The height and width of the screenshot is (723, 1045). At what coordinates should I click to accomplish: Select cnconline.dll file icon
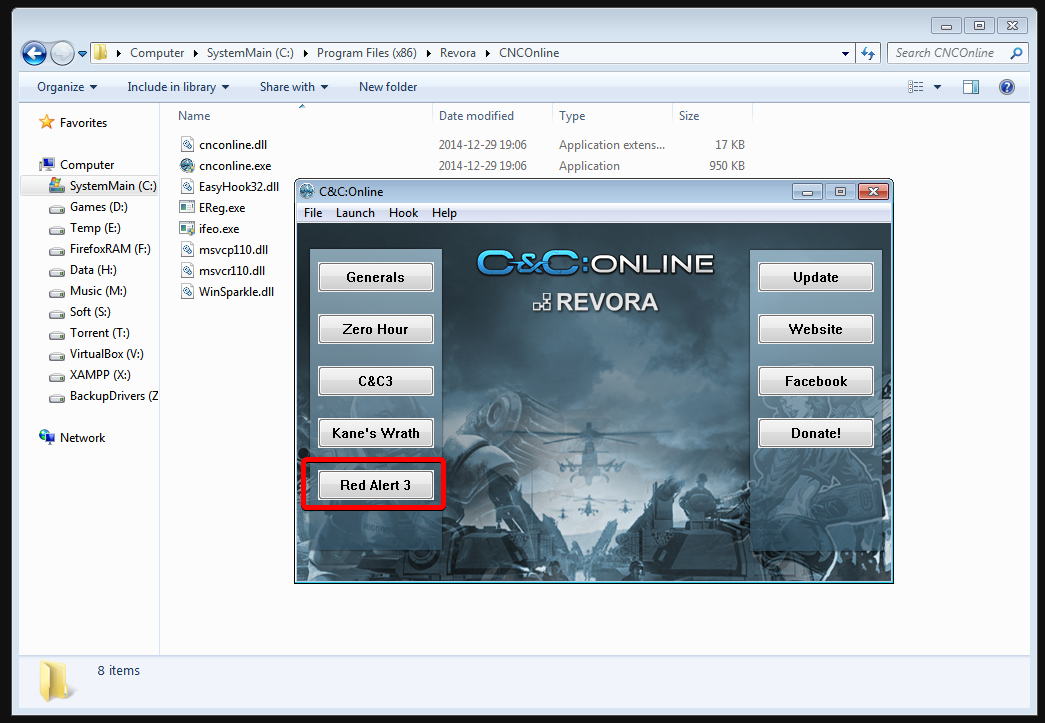pos(187,145)
